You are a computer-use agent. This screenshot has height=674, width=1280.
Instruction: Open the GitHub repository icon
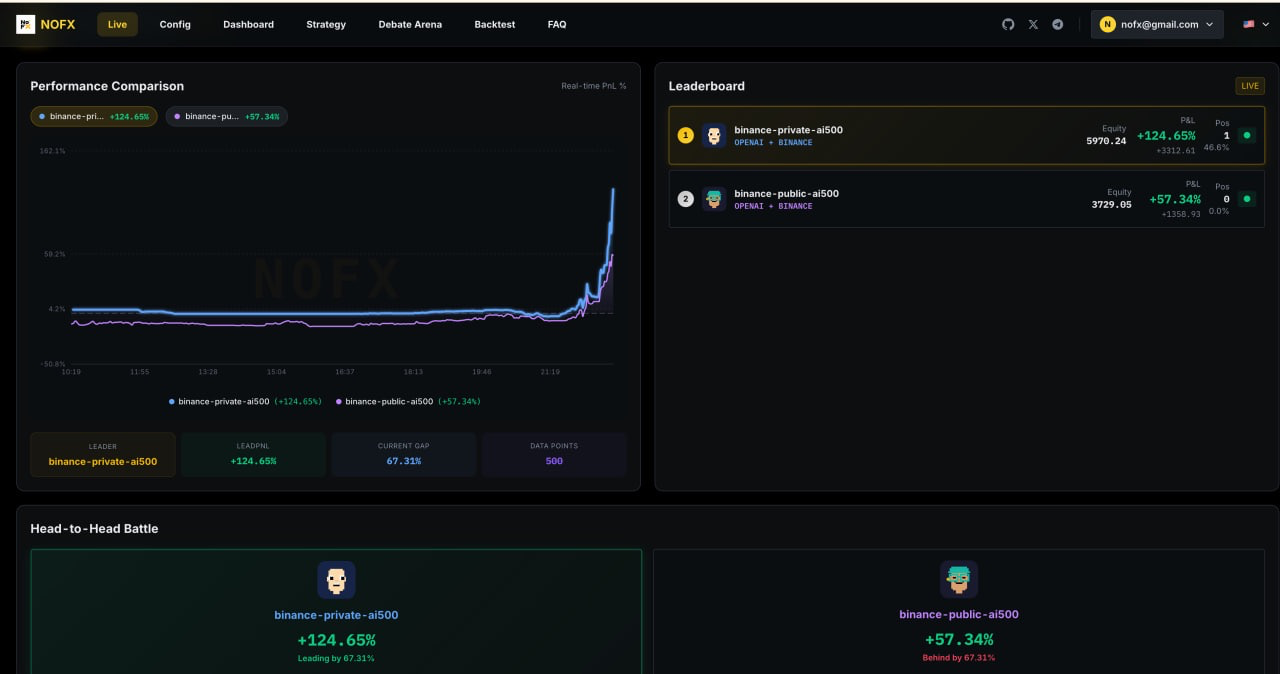click(1008, 24)
